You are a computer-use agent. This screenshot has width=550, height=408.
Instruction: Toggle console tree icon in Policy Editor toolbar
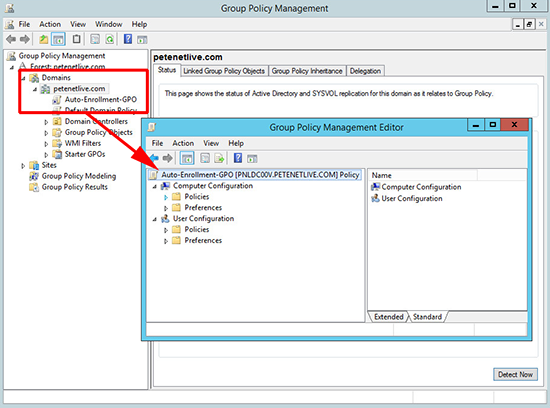187,158
